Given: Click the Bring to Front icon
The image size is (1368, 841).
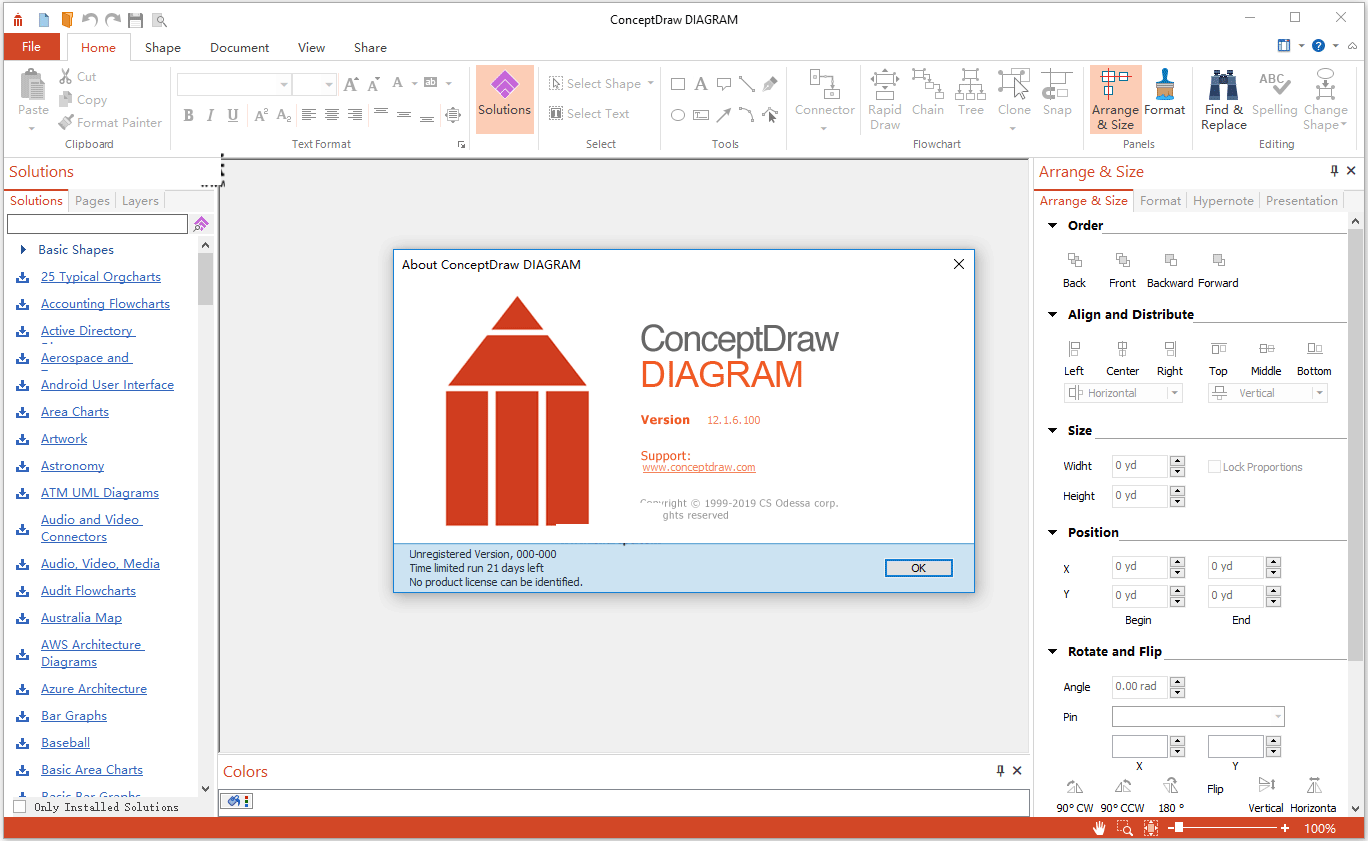Looking at the screenshot, I should point(1122,261).
